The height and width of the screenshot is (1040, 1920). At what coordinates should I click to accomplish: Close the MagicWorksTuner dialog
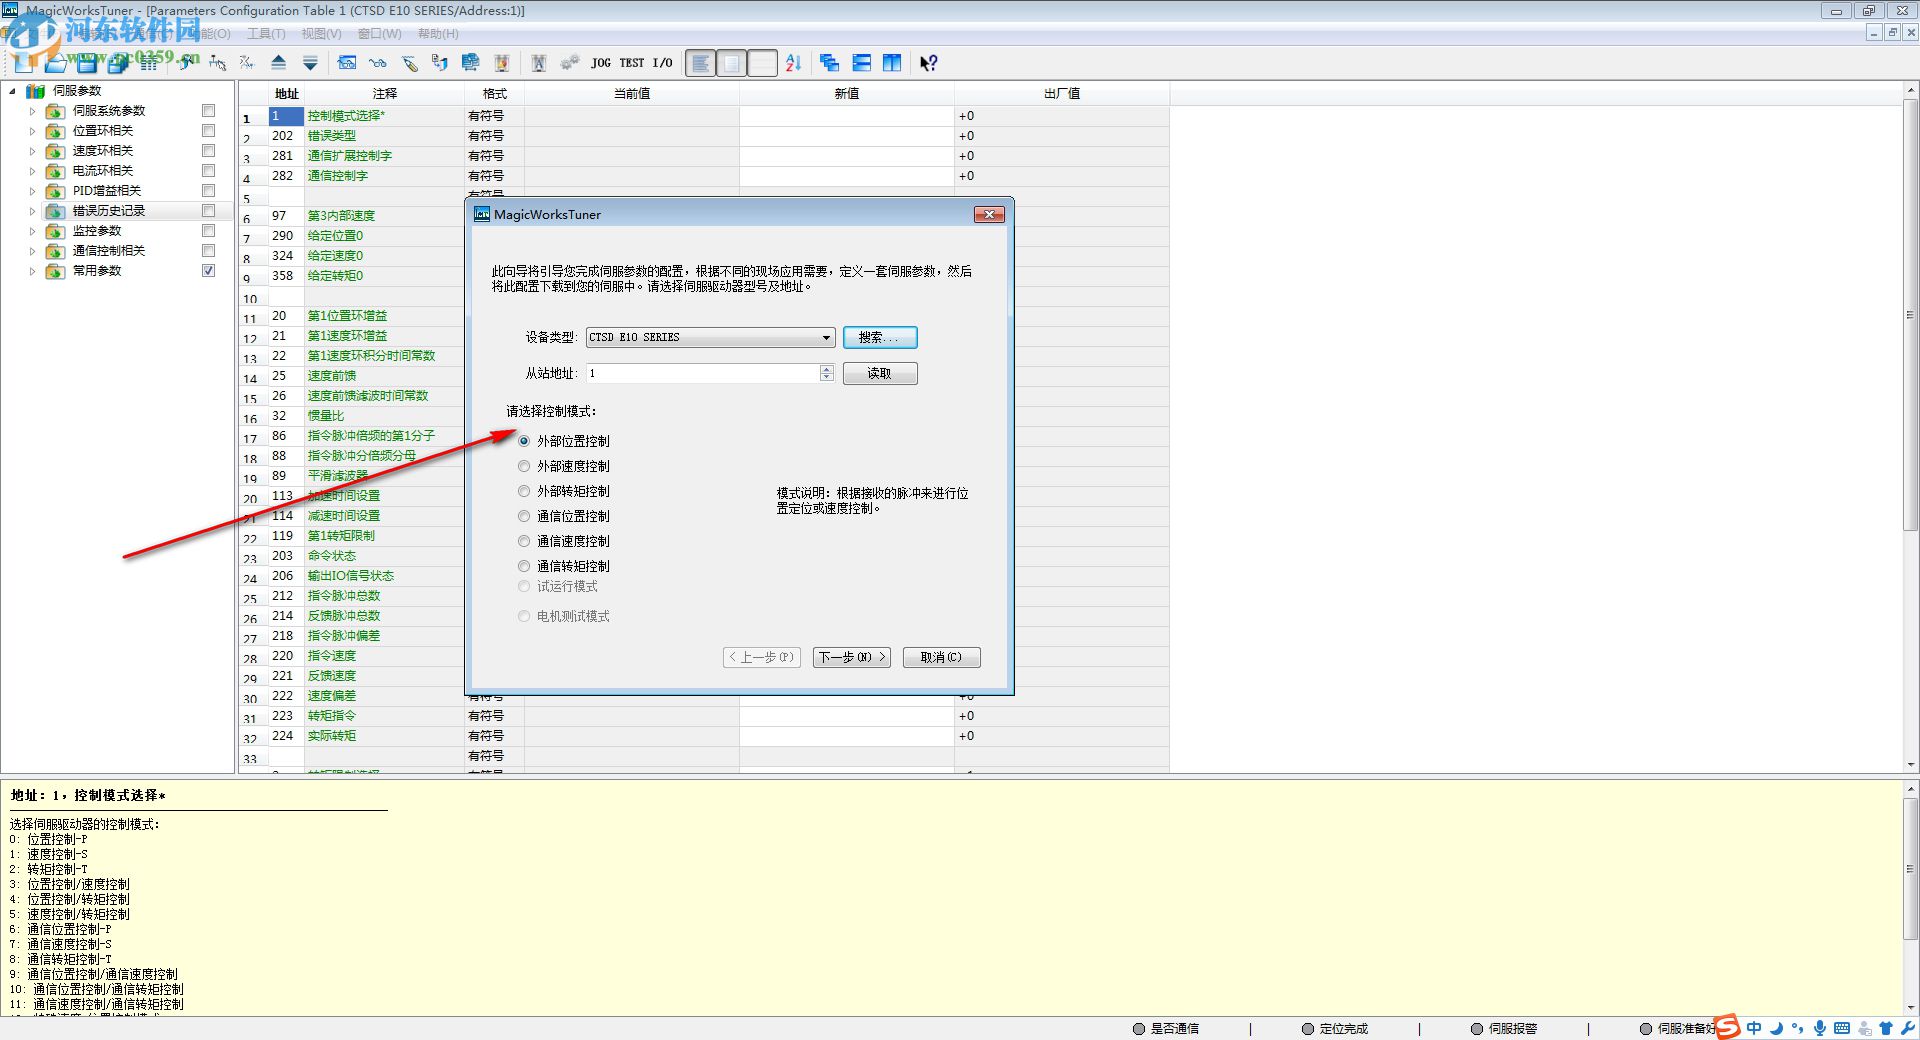tap(989, 214)
